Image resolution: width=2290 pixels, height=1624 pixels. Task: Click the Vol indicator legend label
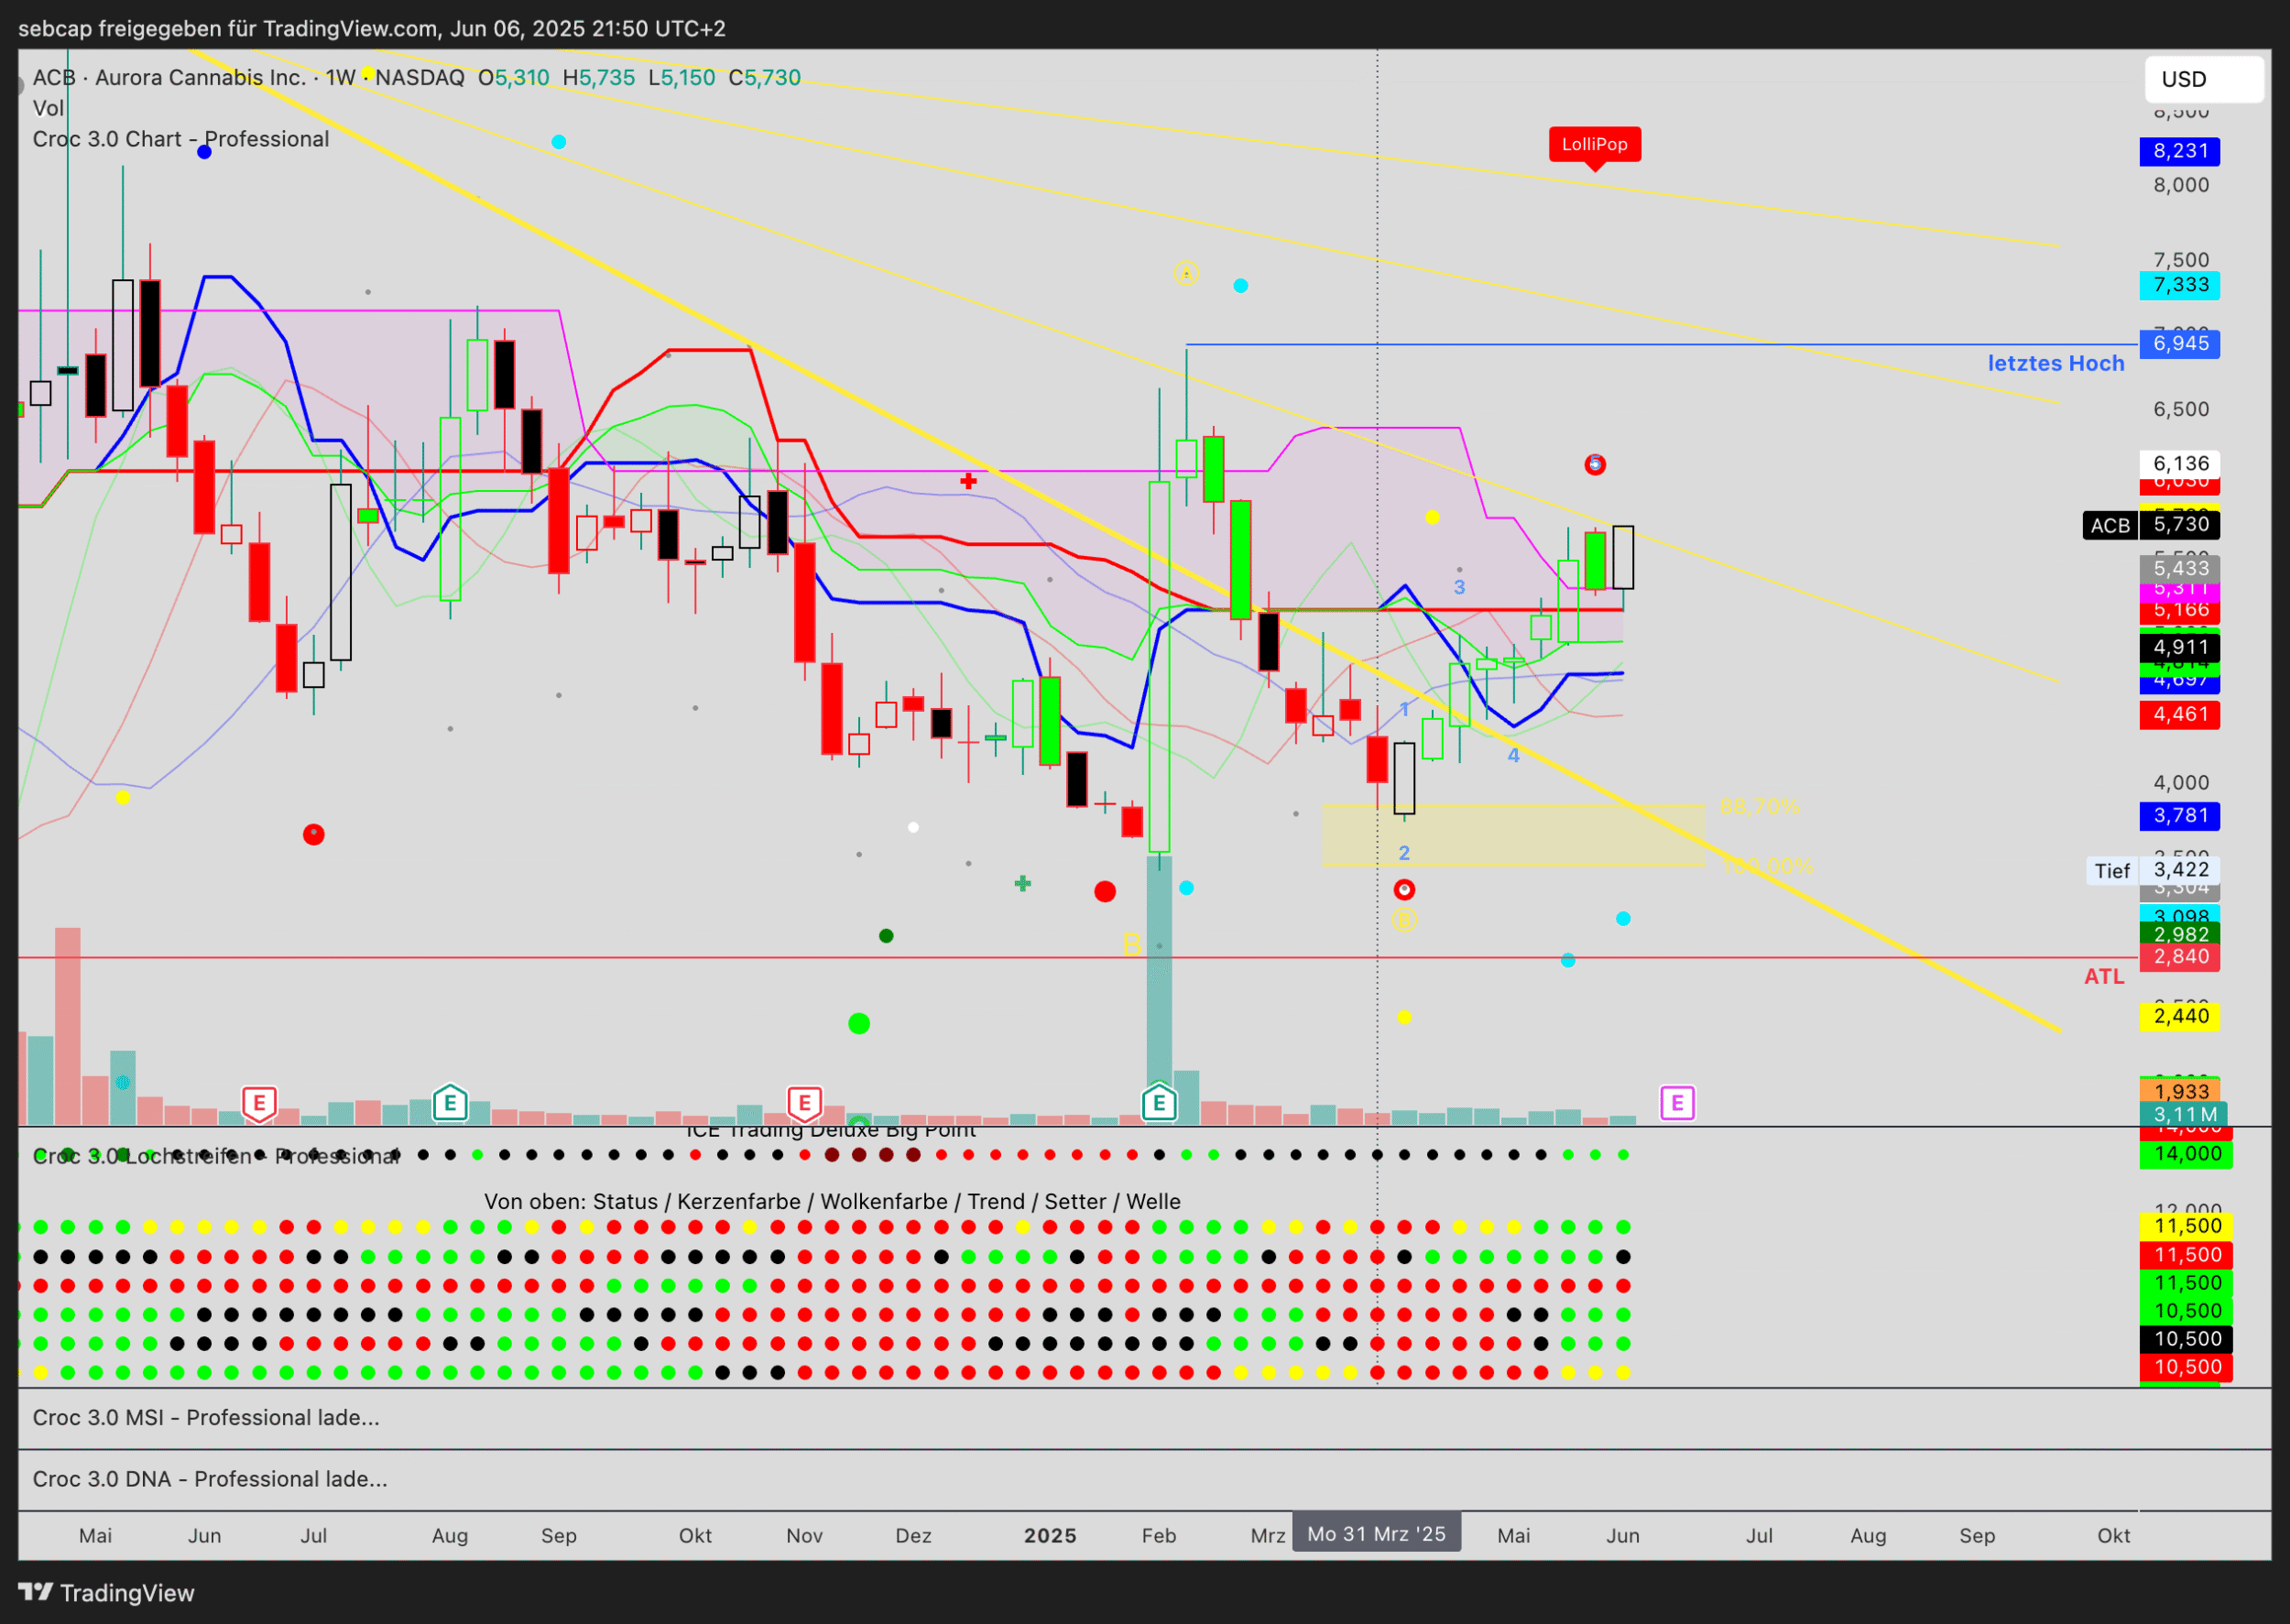point(48,108)
